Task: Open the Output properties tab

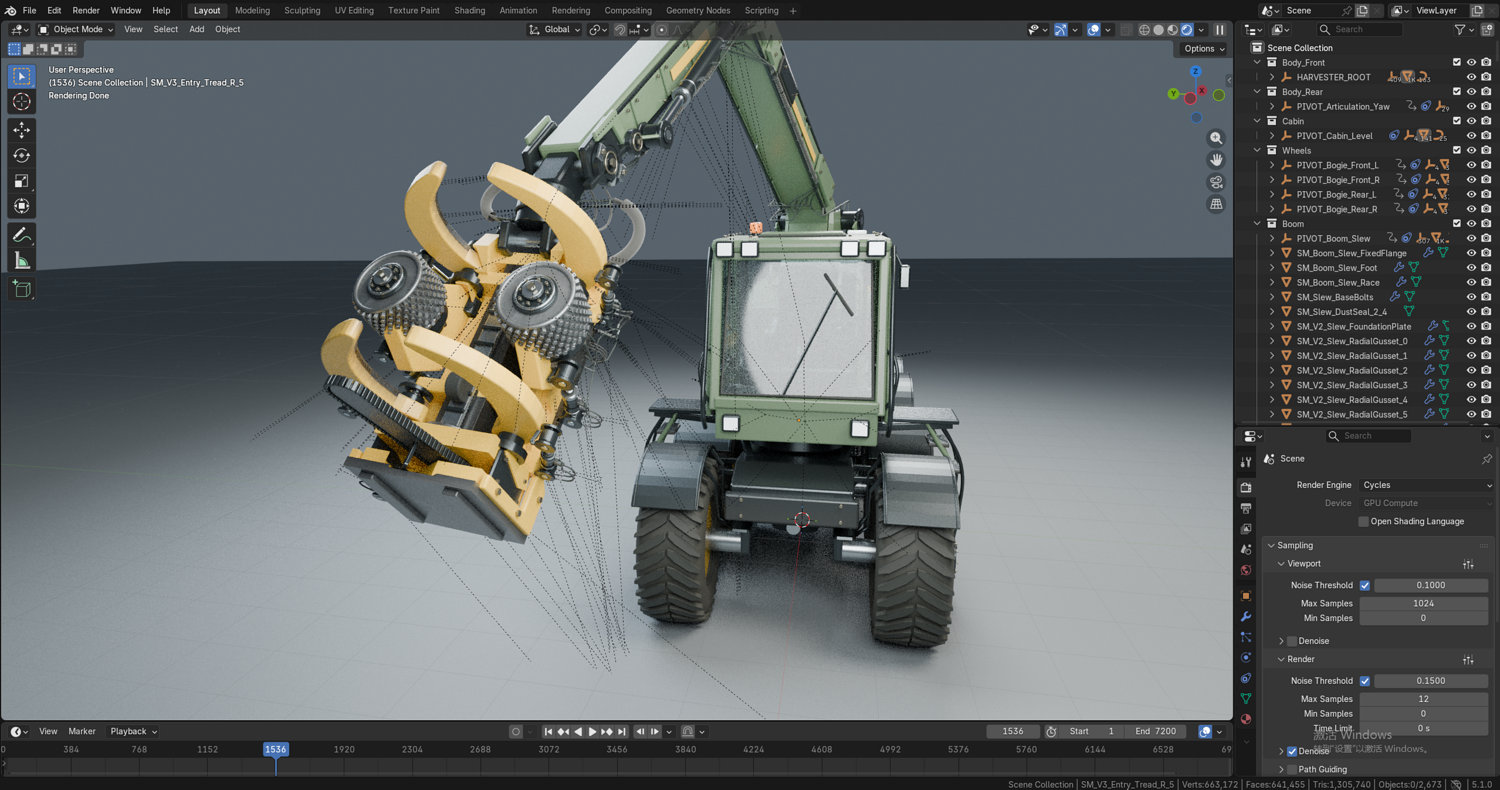Action: (1246, 508)
